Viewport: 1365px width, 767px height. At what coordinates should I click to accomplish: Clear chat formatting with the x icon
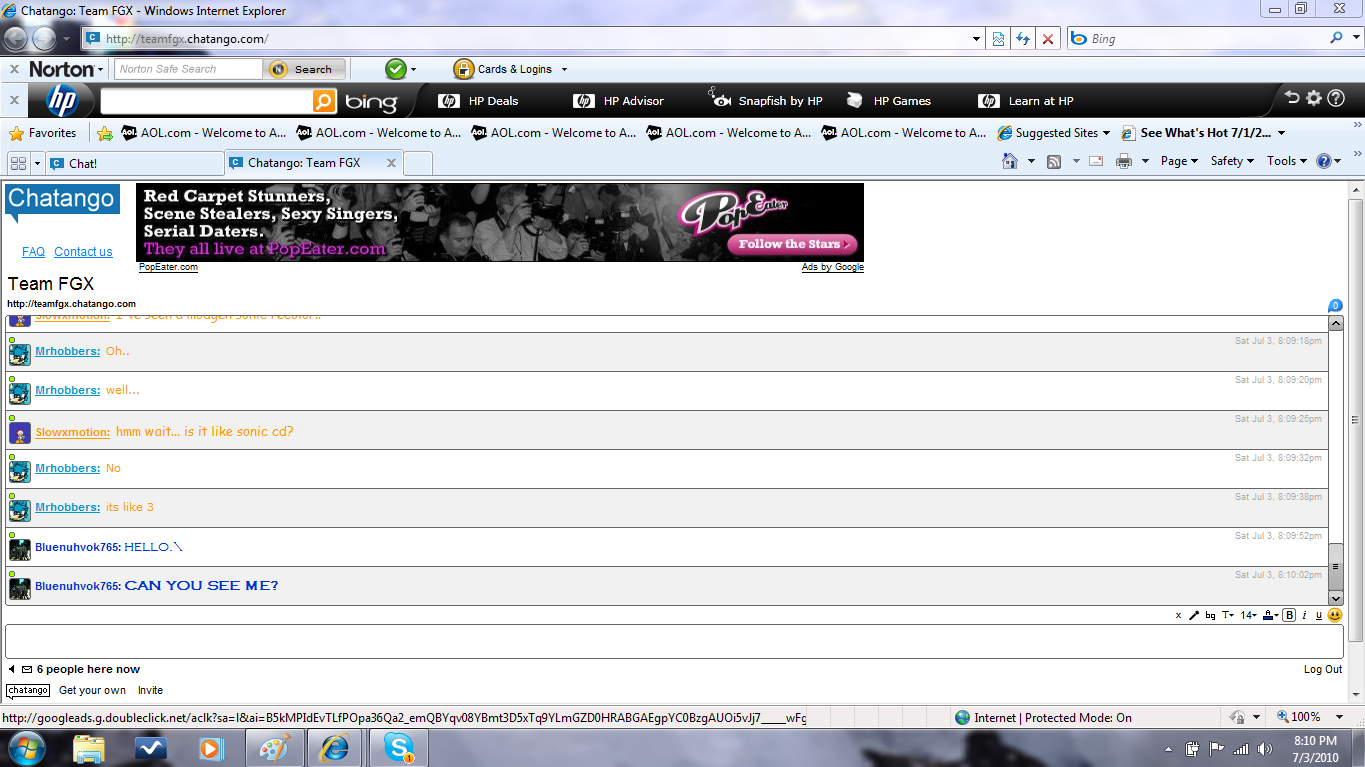tap(1179, 616)
